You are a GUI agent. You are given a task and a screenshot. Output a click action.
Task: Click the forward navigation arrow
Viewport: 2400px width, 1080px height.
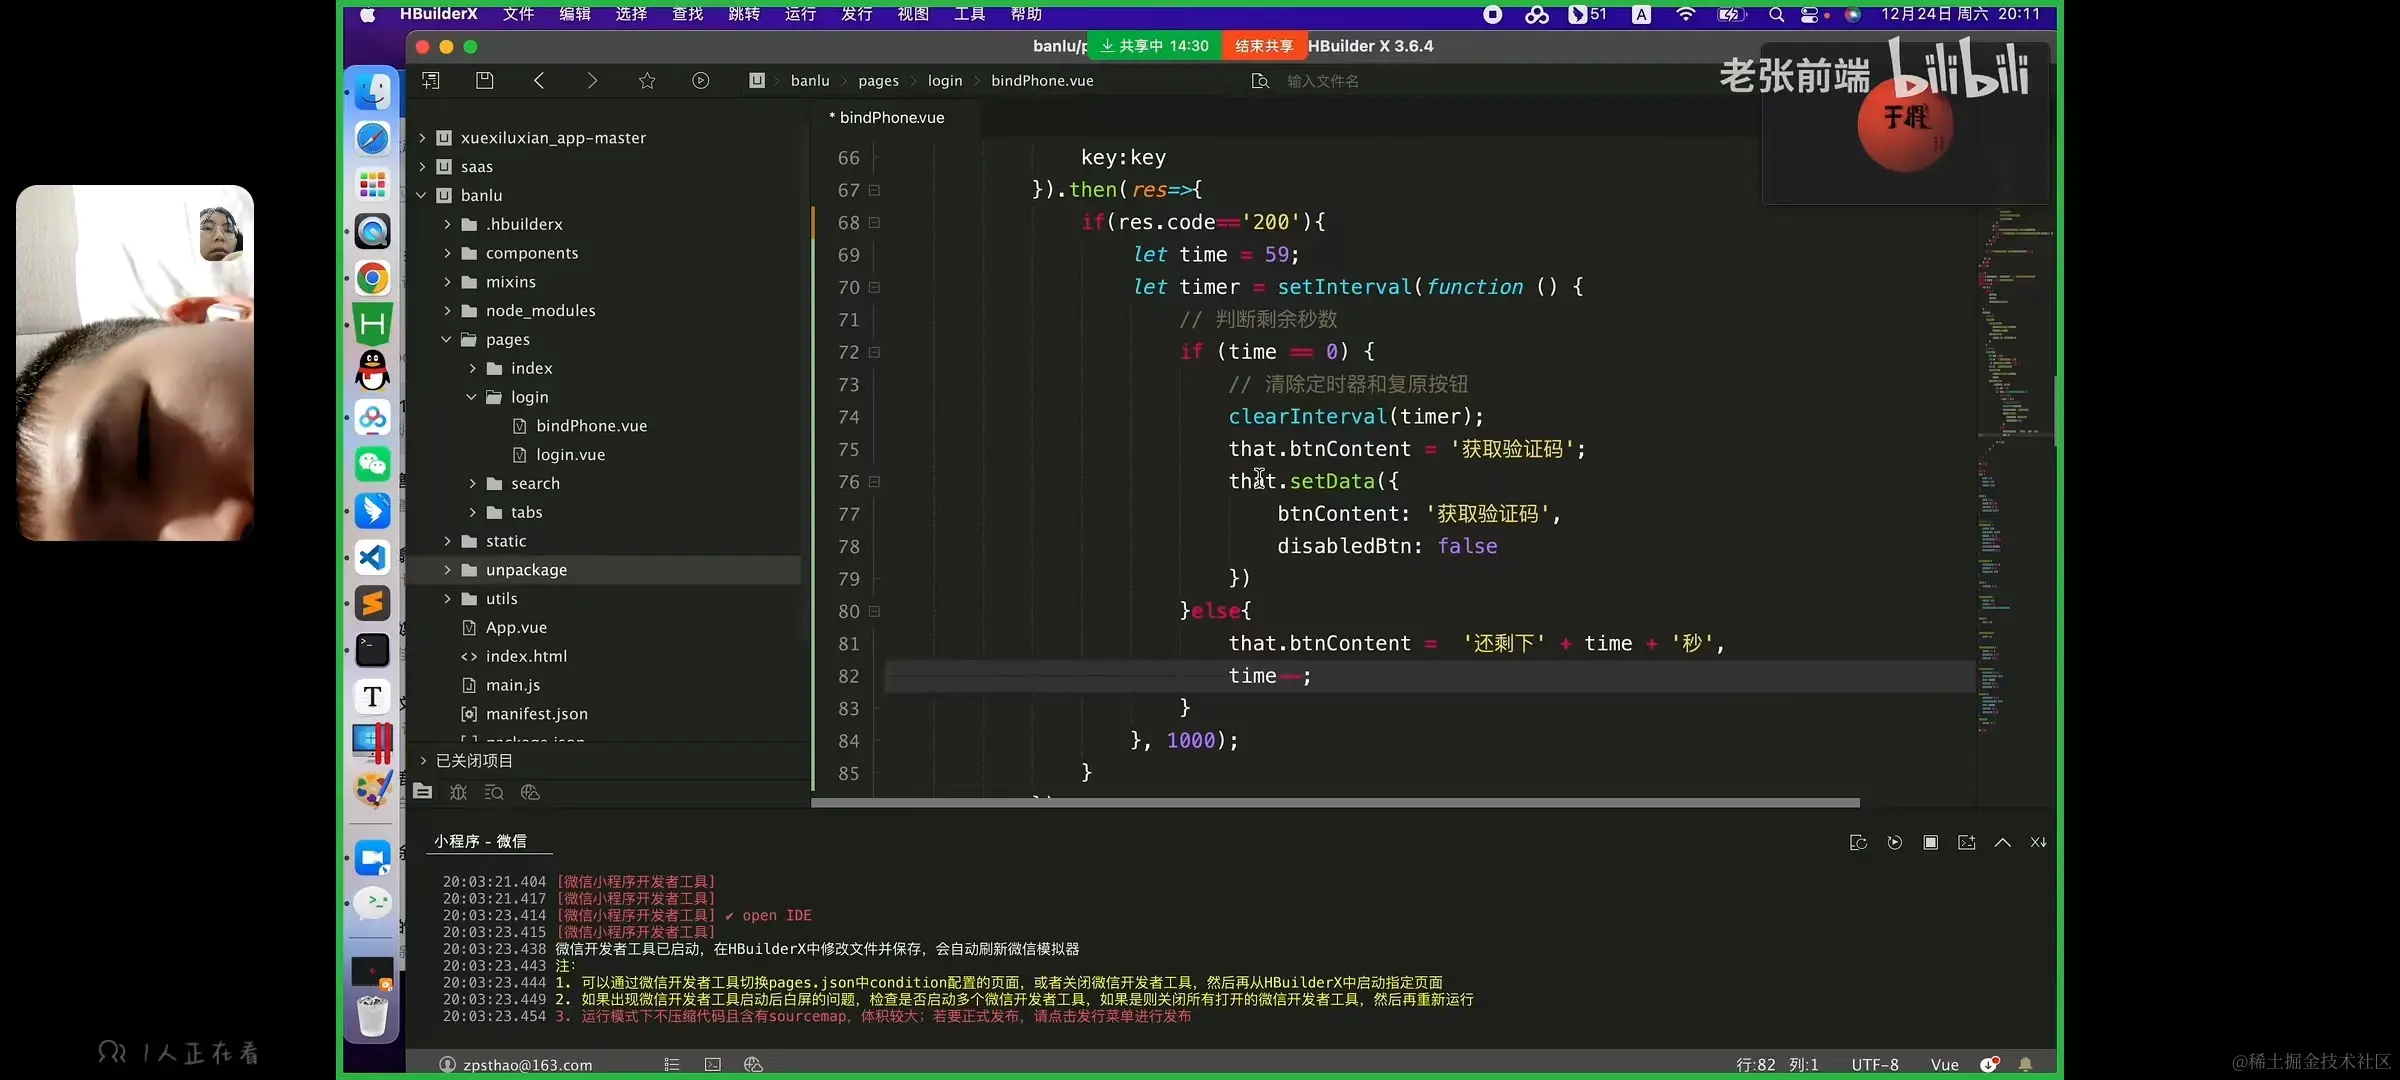coord(592,81)
